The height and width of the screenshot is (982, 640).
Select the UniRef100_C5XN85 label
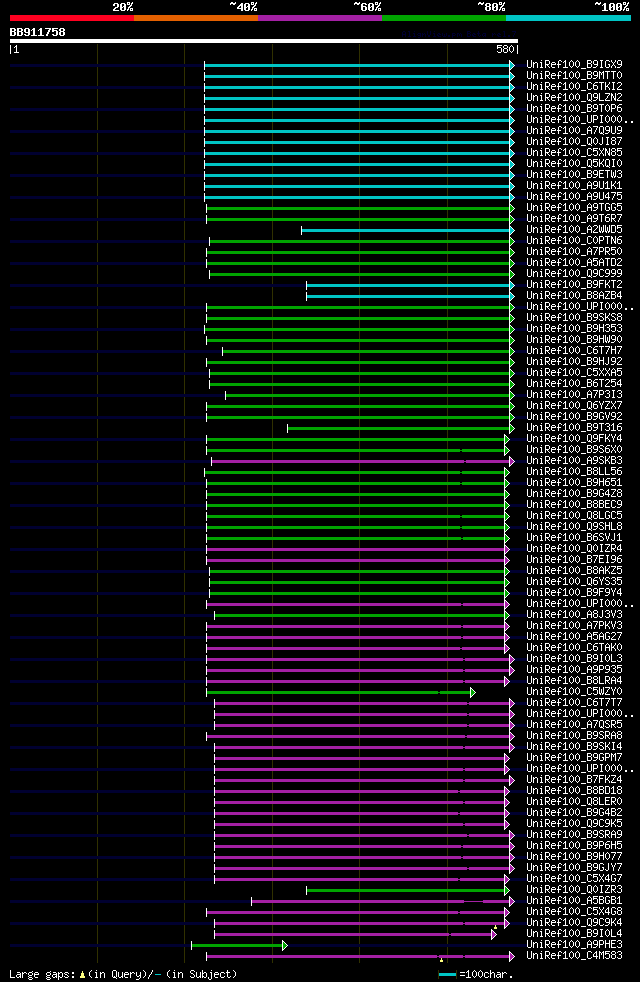574,153
